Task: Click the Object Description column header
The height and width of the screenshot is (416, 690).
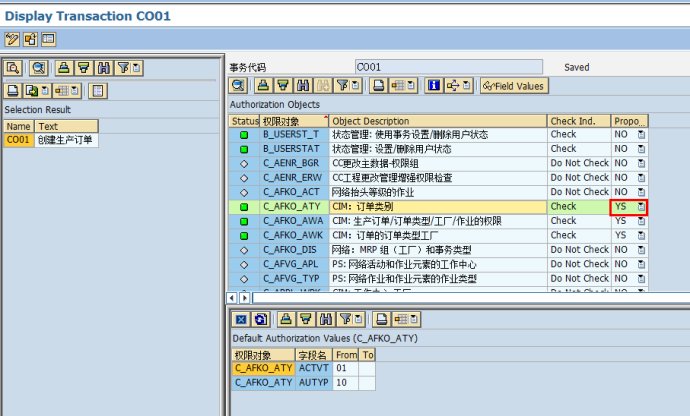Action: coord(438,121)
